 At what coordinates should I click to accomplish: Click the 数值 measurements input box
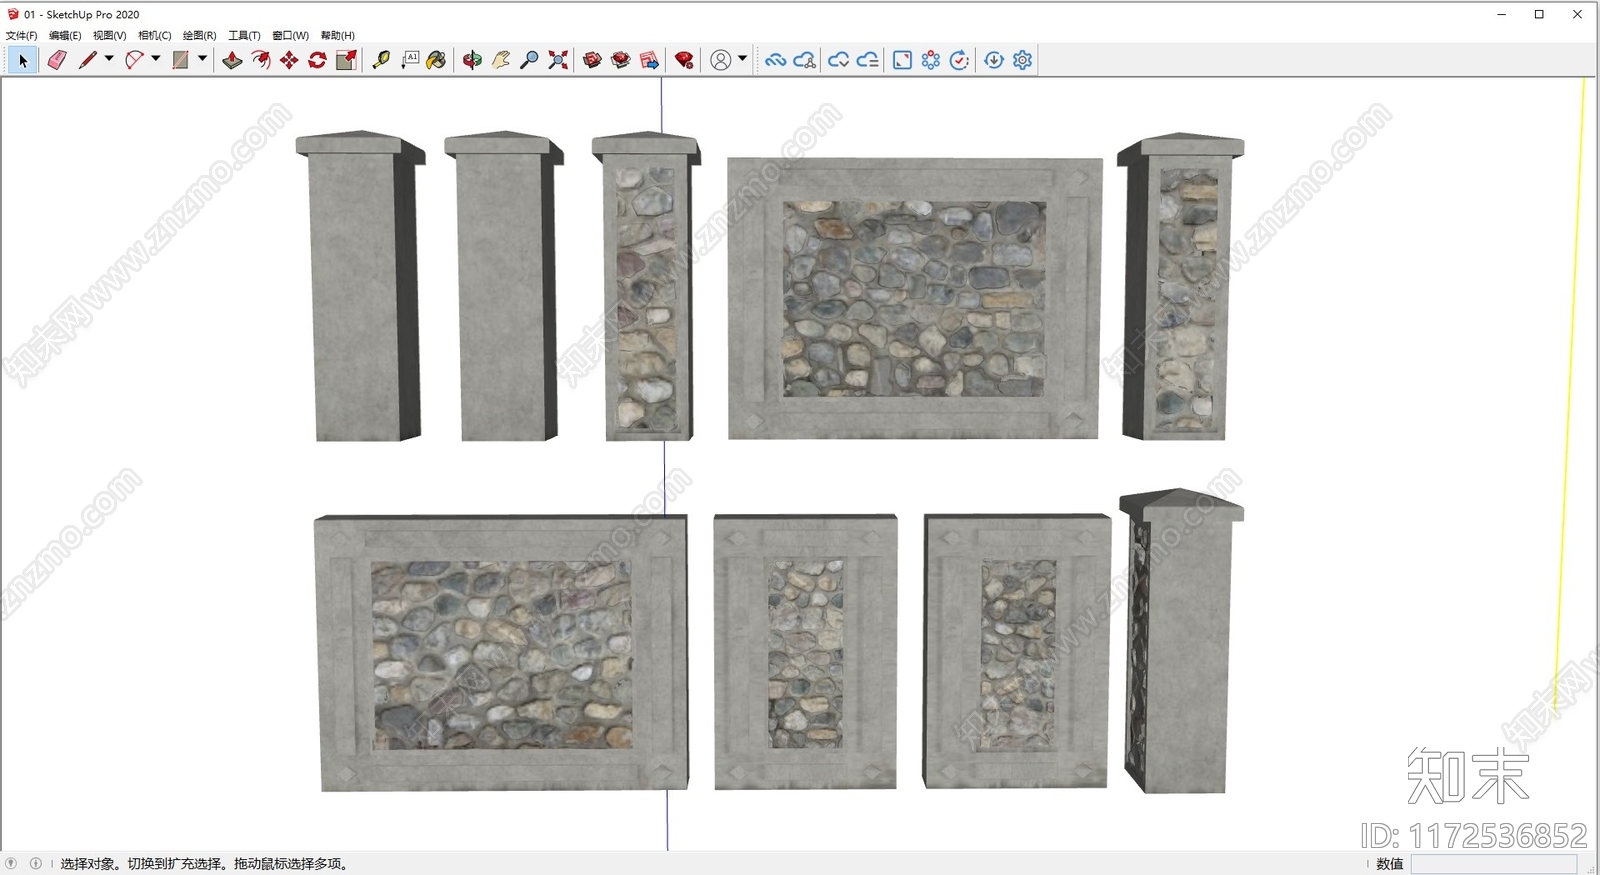tap(1494, 864)
